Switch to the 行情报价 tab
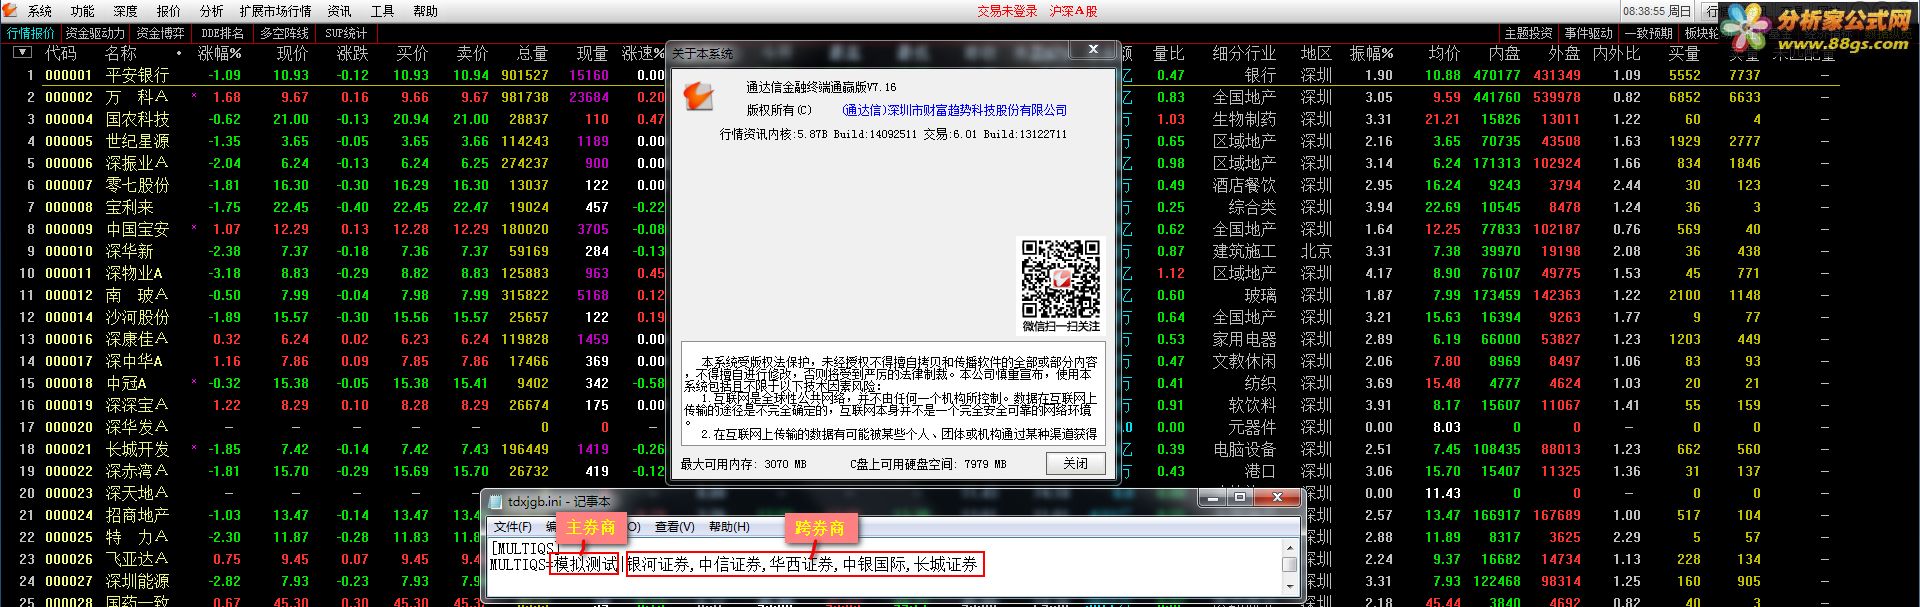This screenshot has width=1920, height=607. coord(31,33)
